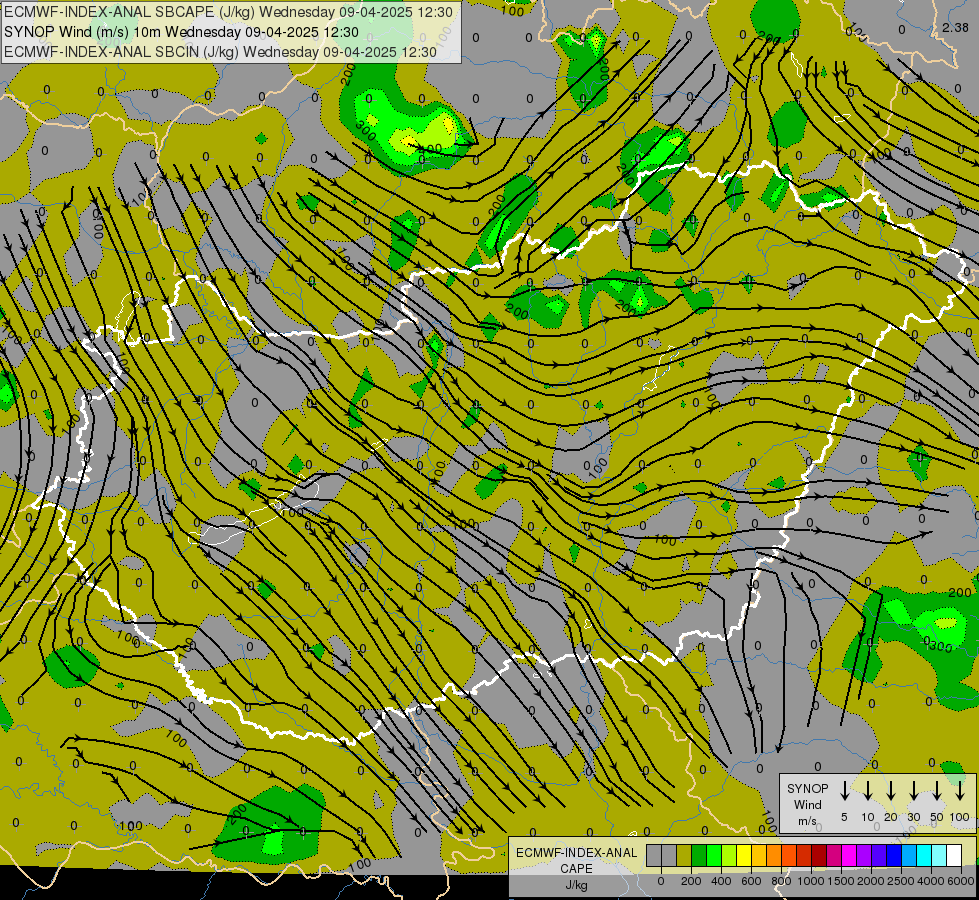Click the m/s unit in wind legend
This screenshot has width=979, height=900.
click(807, 821)
